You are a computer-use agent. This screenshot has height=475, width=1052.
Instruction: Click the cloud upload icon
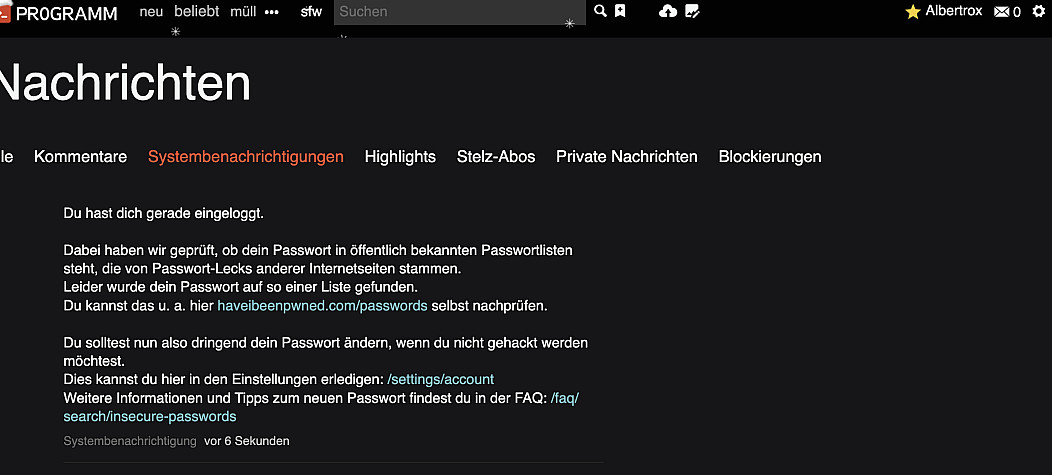(668, 11)
